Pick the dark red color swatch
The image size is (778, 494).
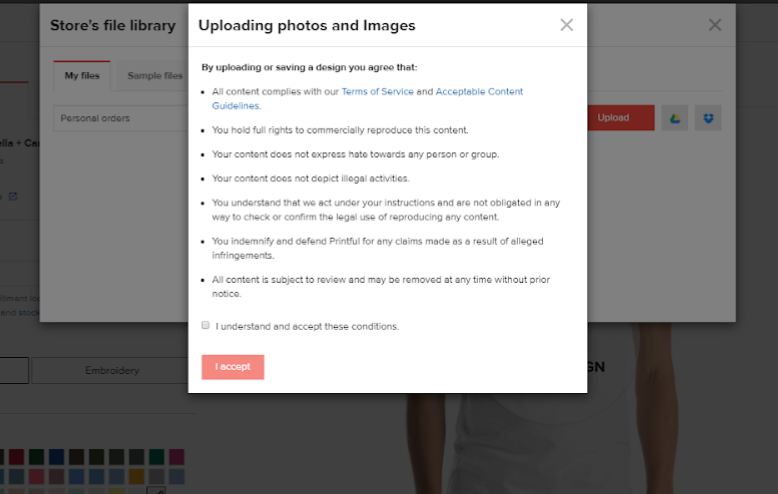tap(16, 457)
